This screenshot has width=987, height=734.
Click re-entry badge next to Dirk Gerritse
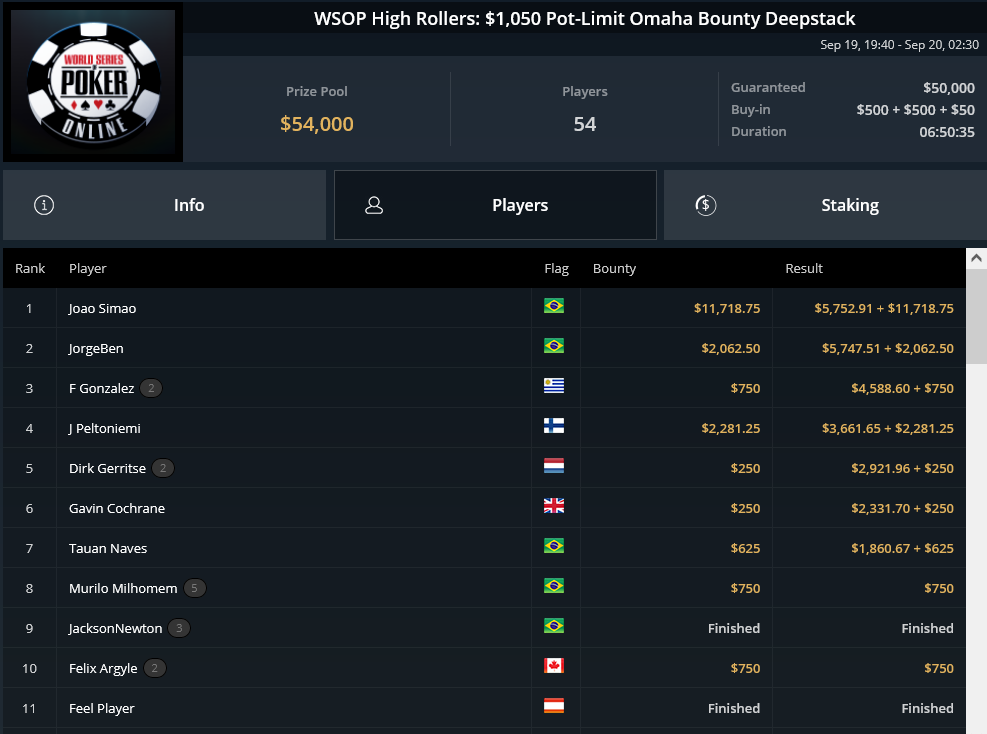click(163, 468)
